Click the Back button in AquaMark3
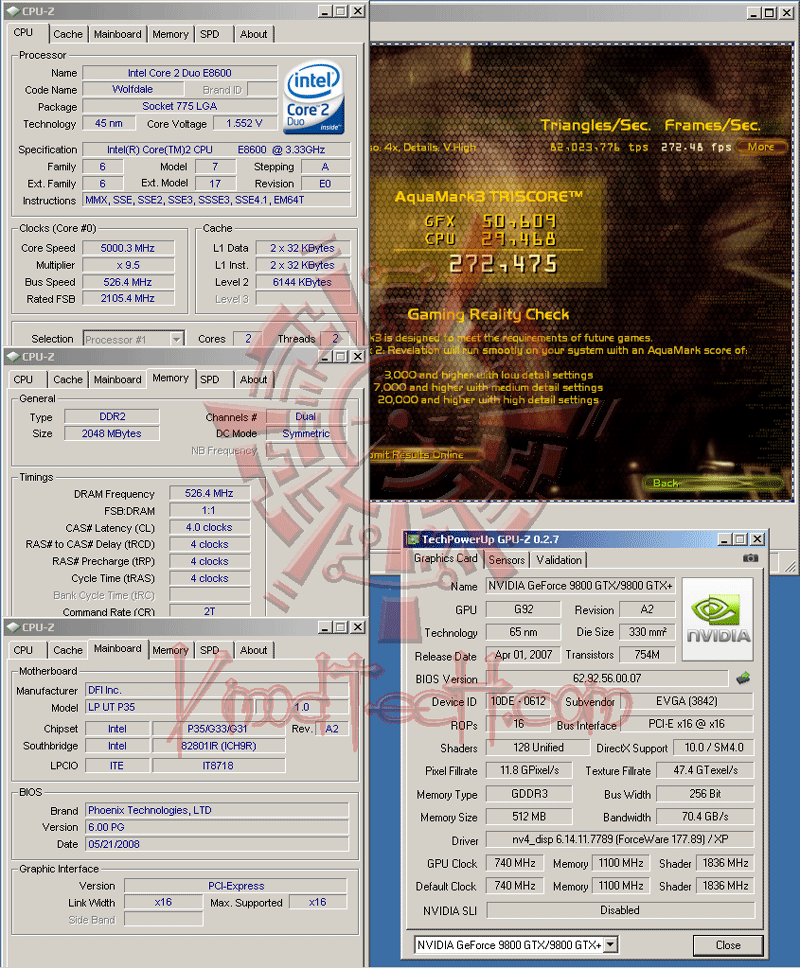The height and width of the screenshot is (969, 800). click(x=712, y=483)
